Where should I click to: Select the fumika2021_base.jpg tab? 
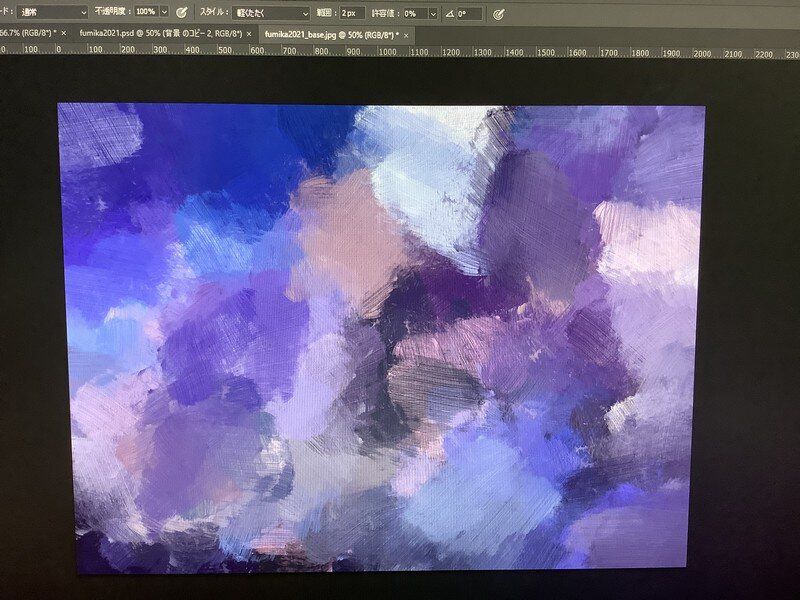coord(328,33)
